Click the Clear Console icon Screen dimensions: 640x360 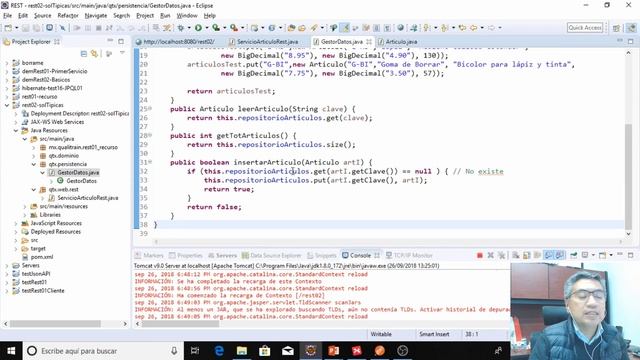pos(516,256)
